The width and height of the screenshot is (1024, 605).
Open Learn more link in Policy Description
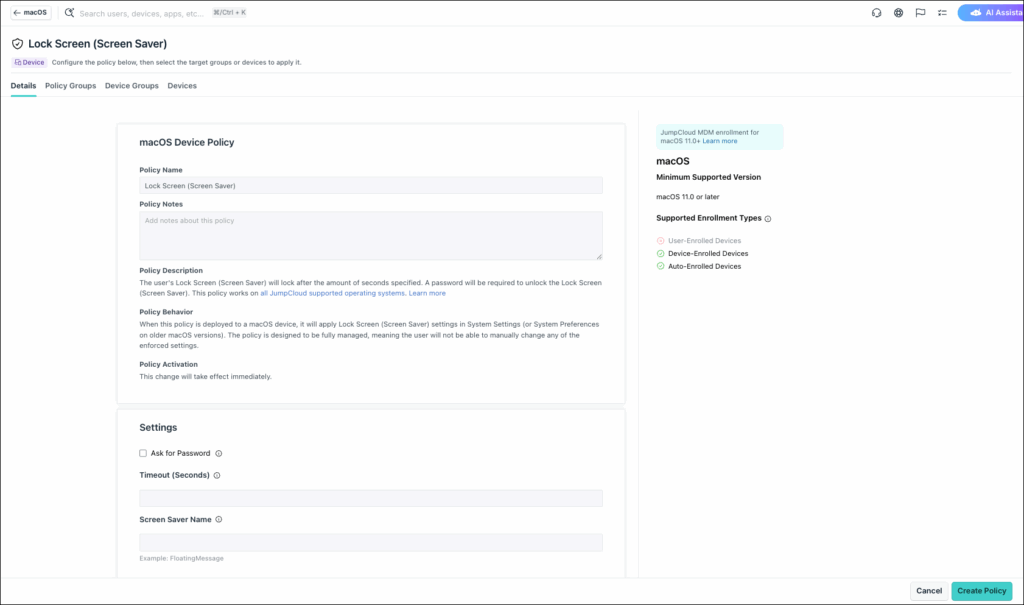coord(427,293)
